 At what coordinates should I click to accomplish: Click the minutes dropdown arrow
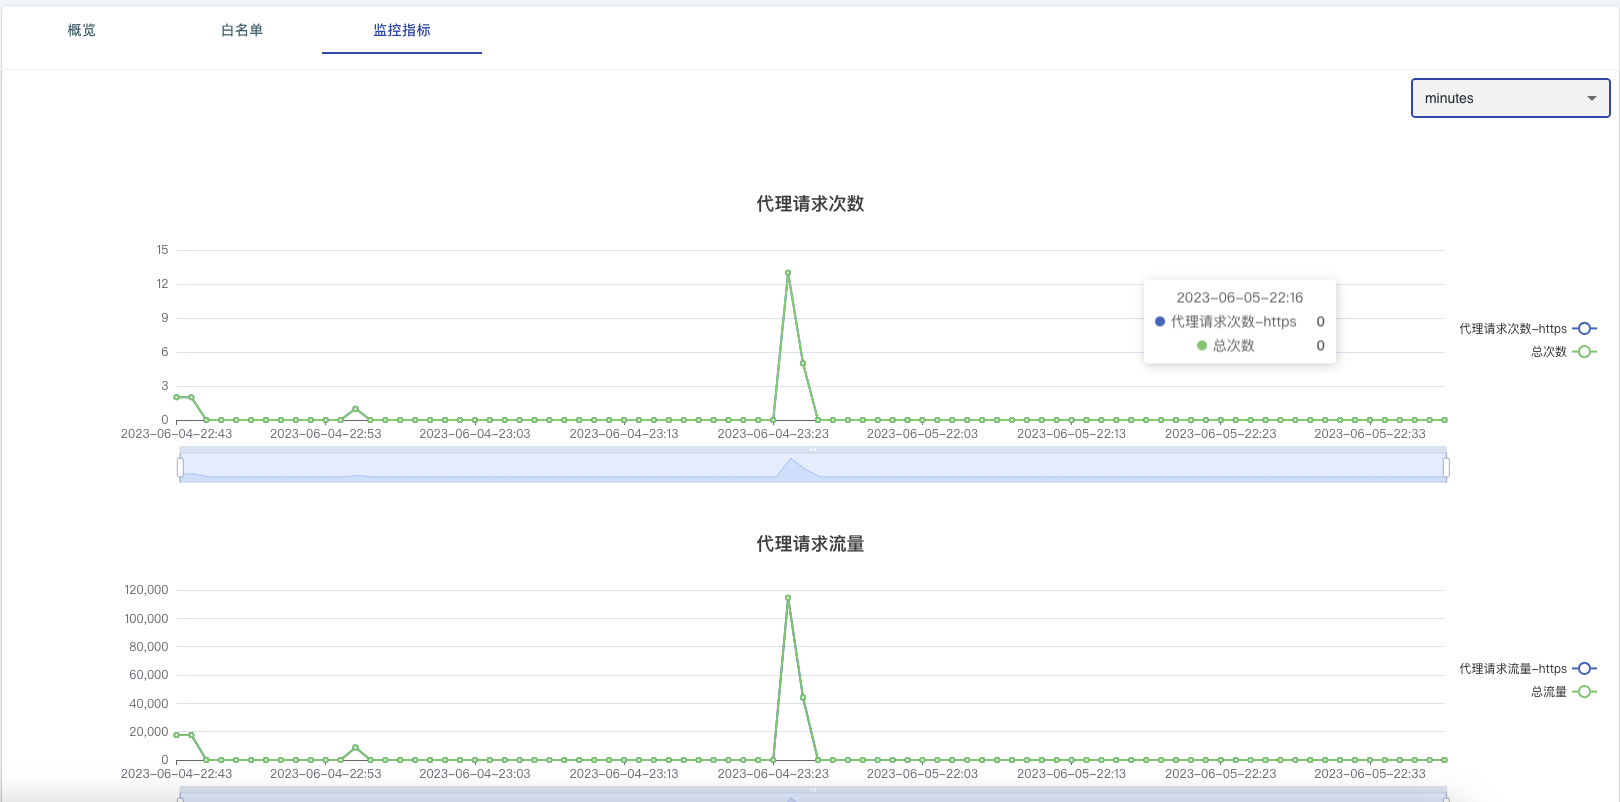click(1591, 98)
